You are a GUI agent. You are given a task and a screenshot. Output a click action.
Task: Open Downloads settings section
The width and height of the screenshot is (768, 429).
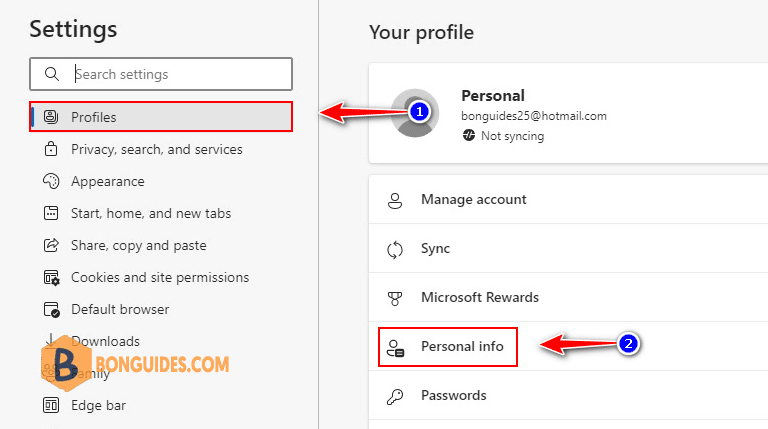(x=105, y=341)
